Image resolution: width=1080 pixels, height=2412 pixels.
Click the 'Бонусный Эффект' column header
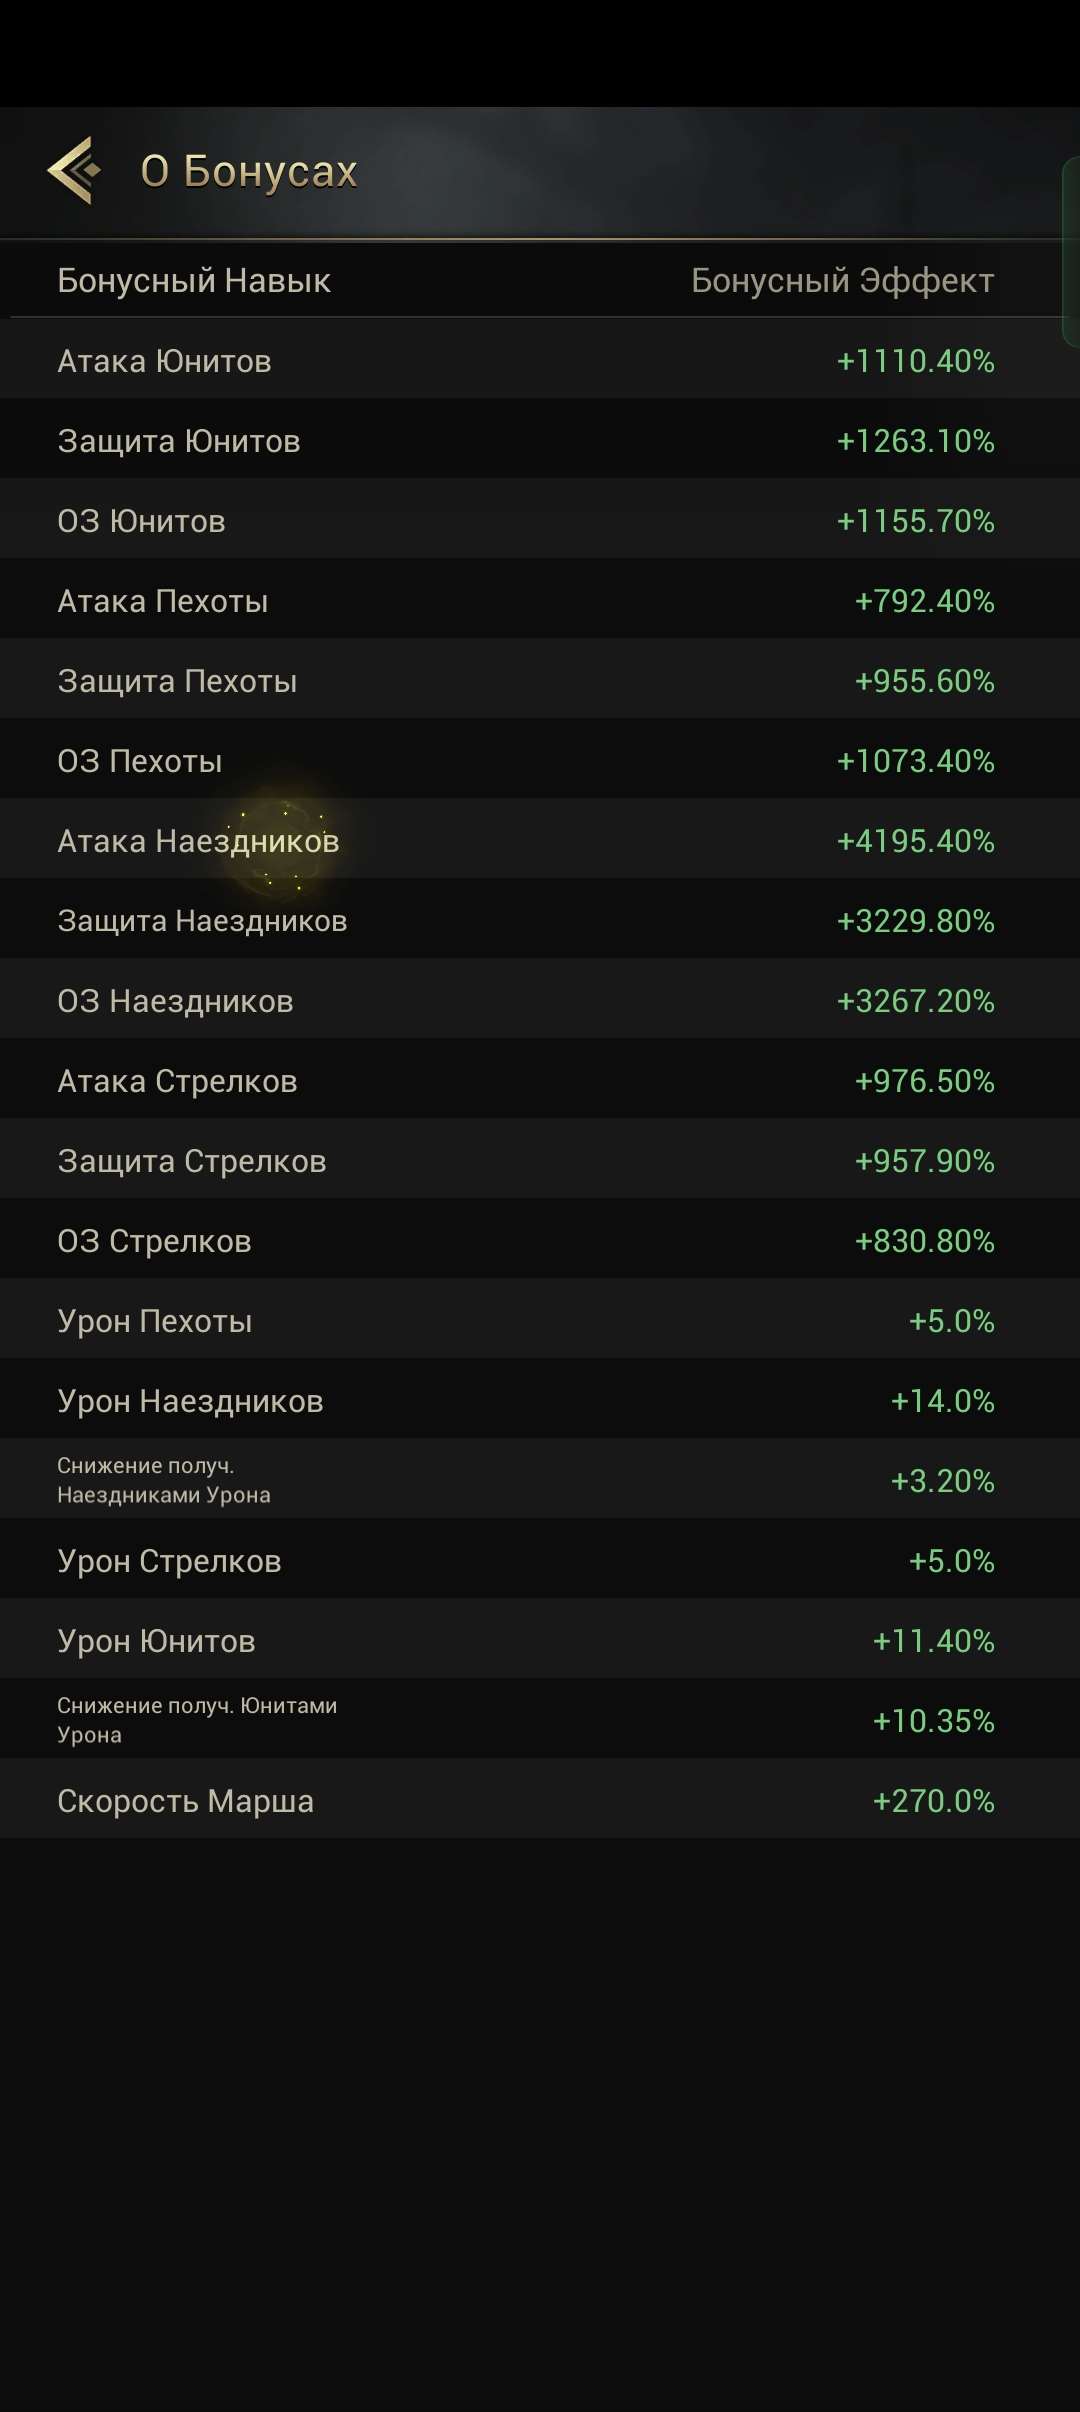click(x=842, y=281)
